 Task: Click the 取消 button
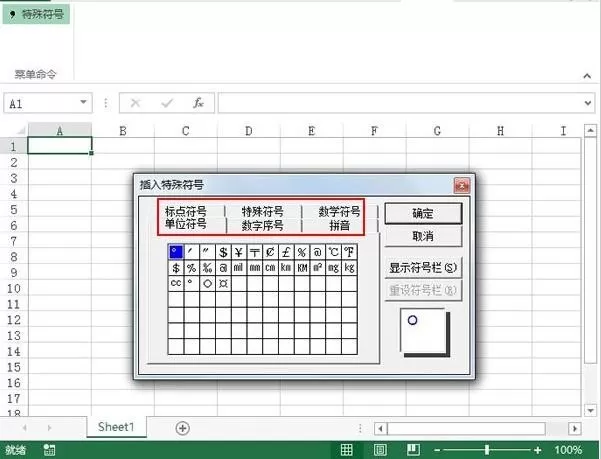[423, 236]
